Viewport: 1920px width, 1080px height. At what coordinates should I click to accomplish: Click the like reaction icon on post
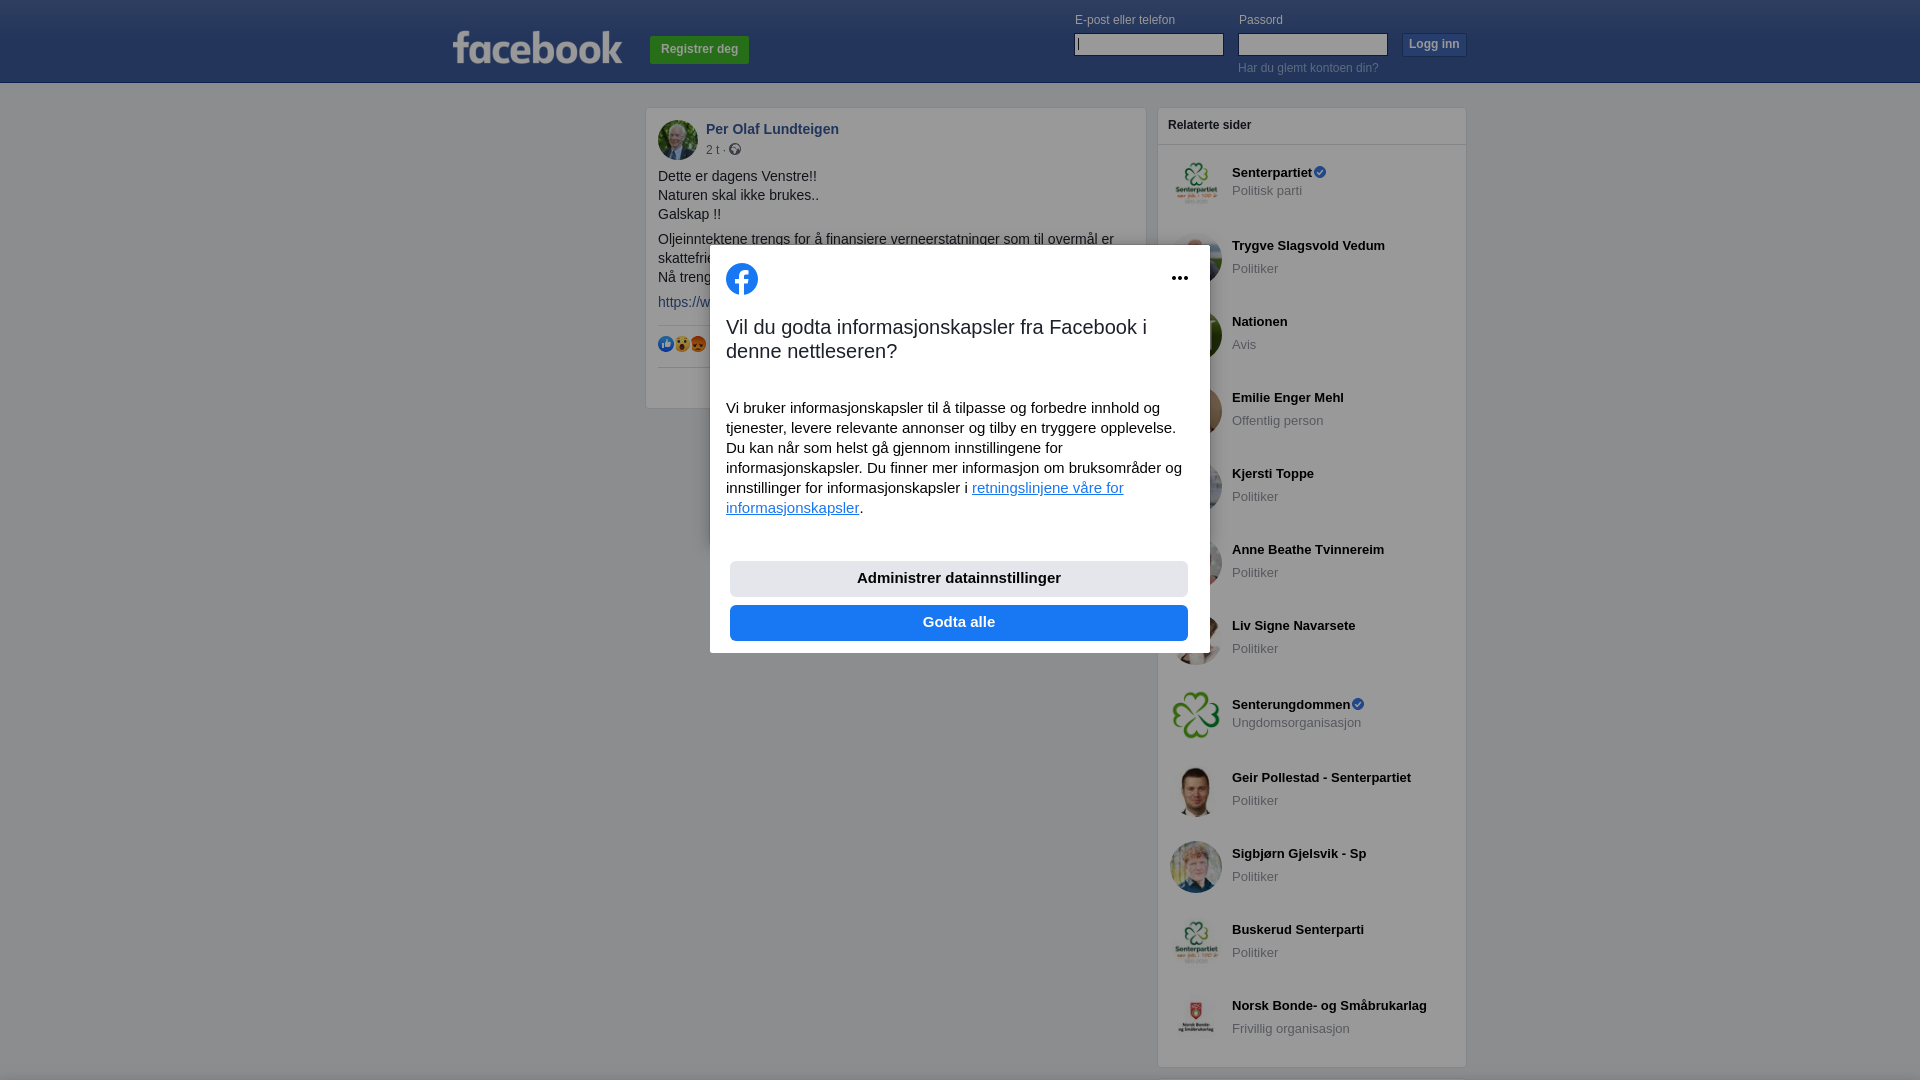[666, 344]
